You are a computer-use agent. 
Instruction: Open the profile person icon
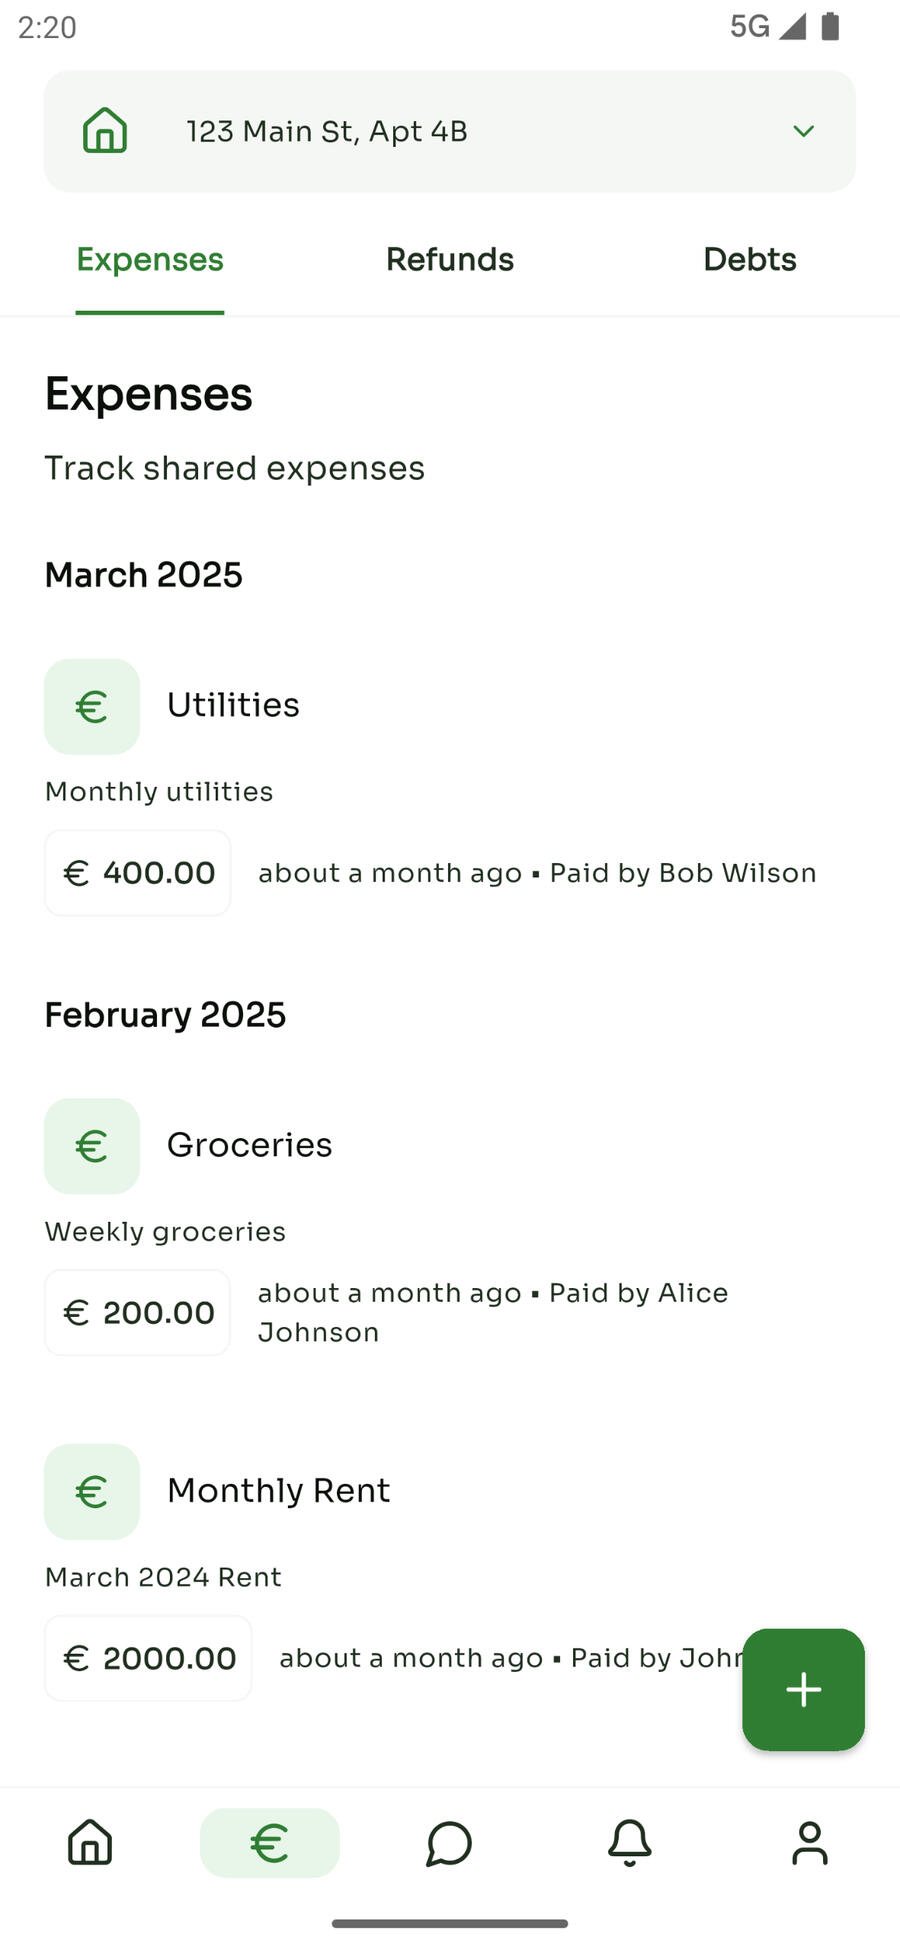[x=809, y=1842]
